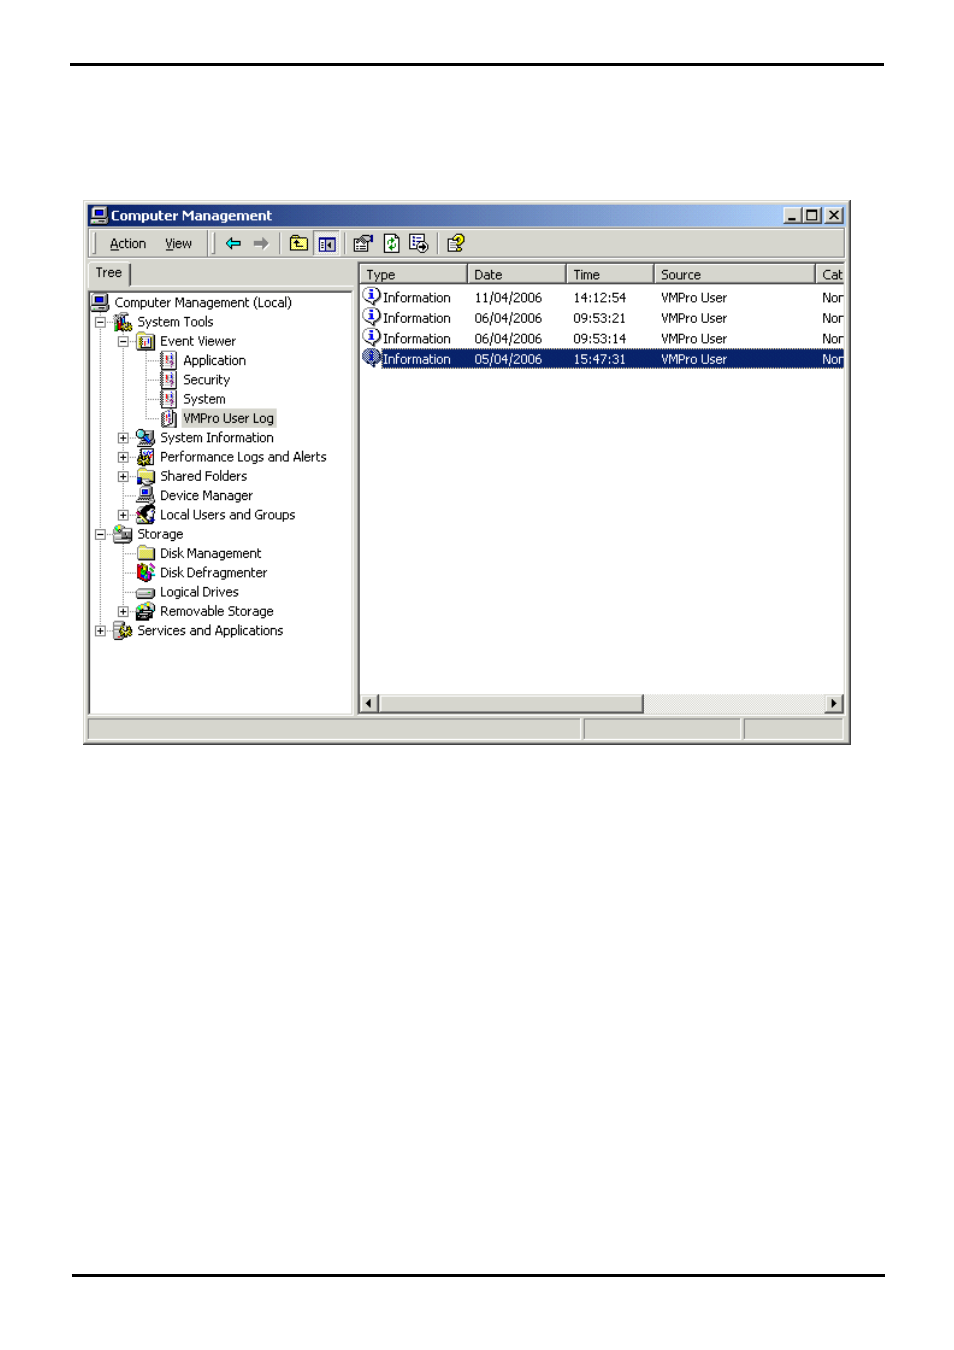Click the System Tools icon in tree
Image resolution: width=954 pixels, height=1350 pixels.
pos(123,322)
